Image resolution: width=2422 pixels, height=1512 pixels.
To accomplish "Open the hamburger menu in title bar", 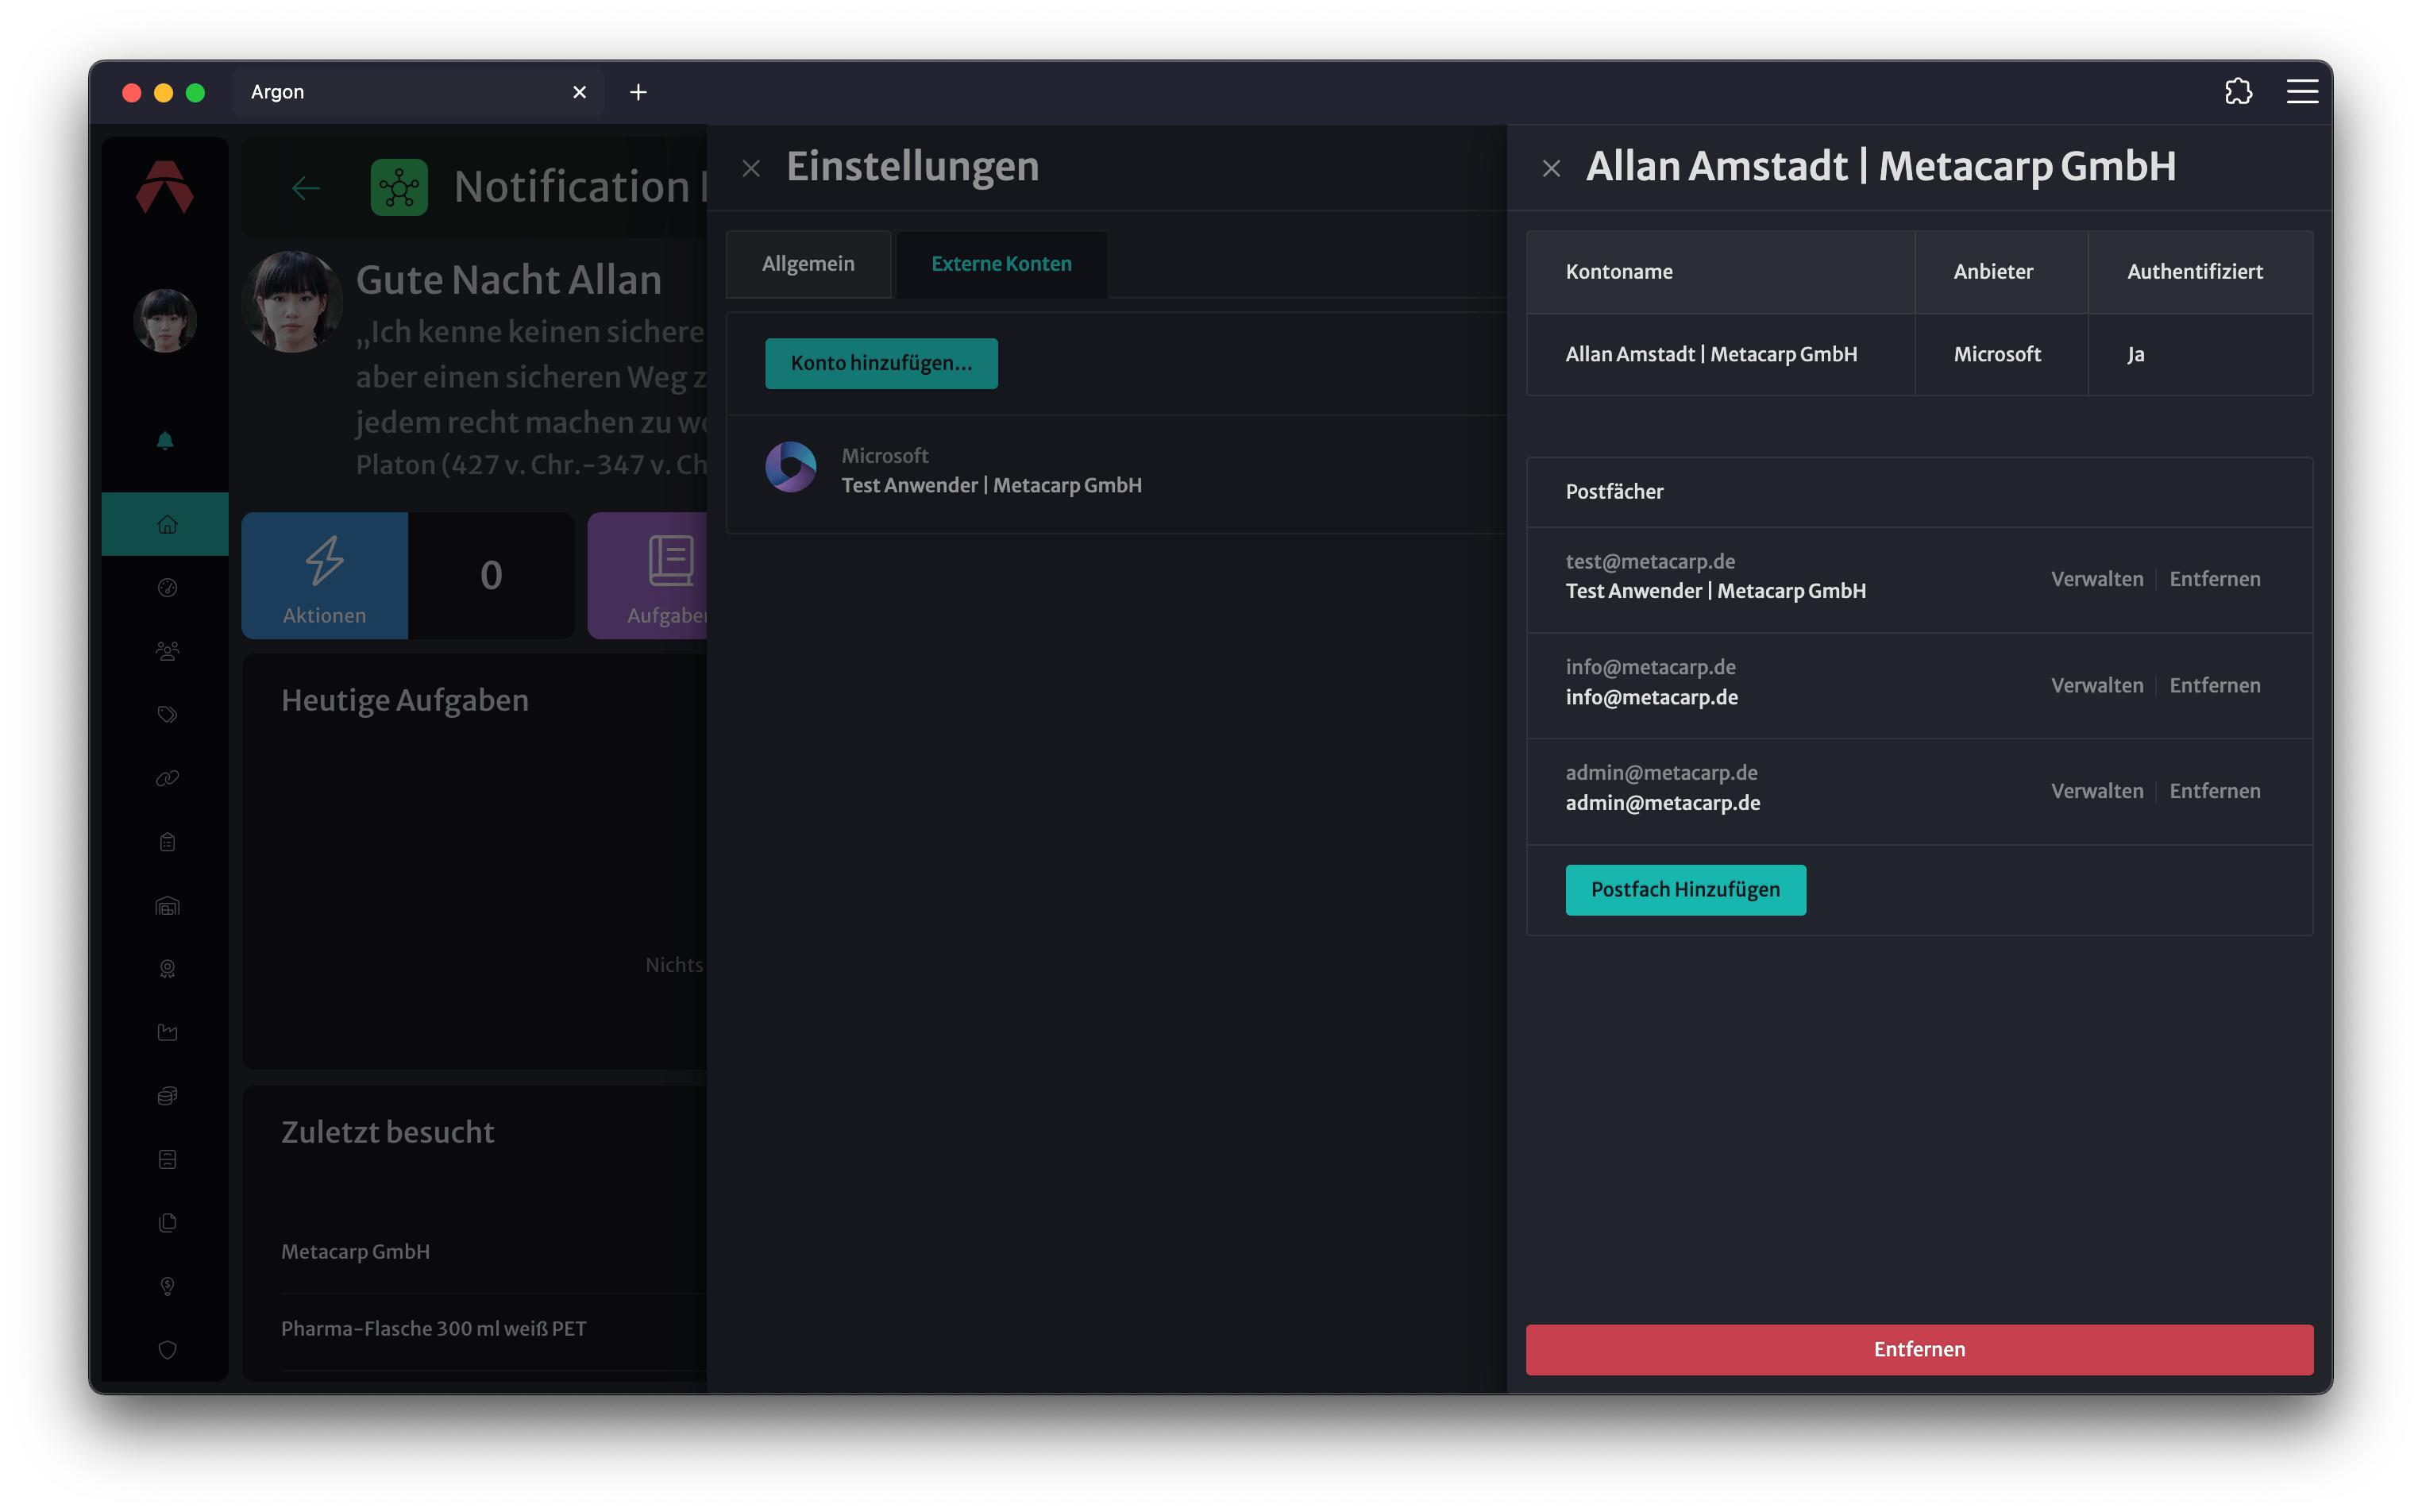I will click(x=2301, y=92).
